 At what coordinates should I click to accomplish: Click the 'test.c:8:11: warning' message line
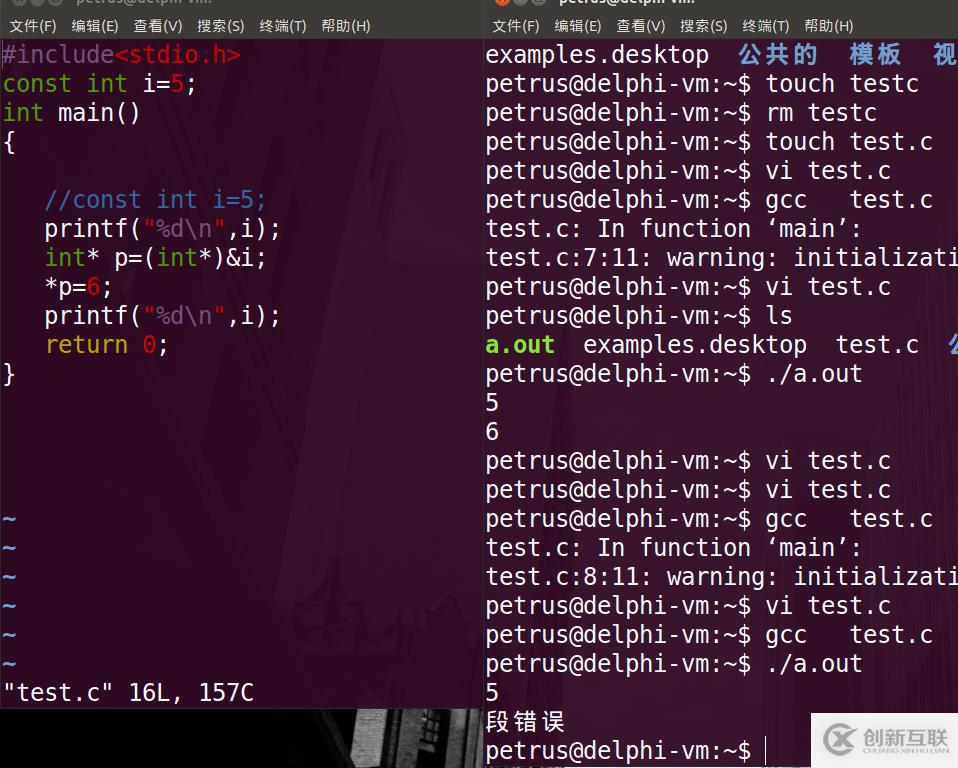pyautogui.click(x=722, y=577)
